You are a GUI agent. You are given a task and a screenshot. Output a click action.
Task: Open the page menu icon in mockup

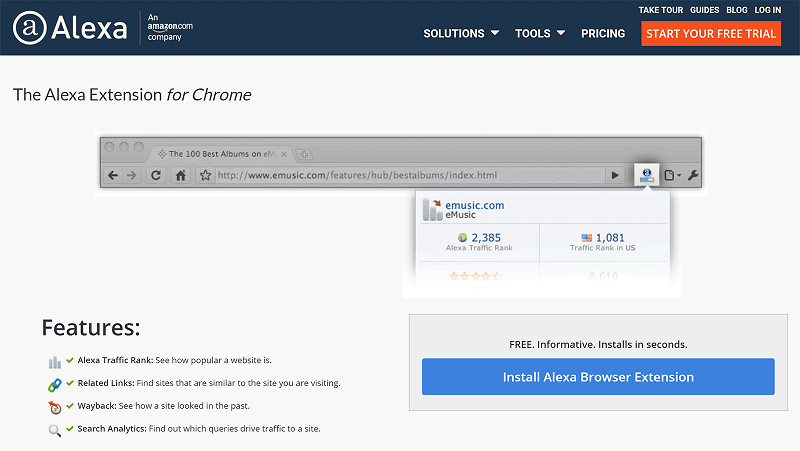(672, 176)
